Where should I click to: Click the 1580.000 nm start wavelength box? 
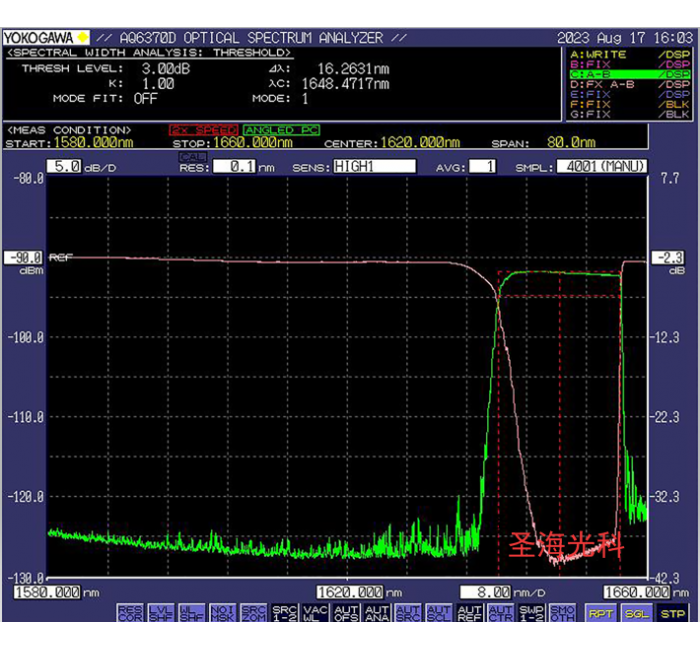coord(47,591)
